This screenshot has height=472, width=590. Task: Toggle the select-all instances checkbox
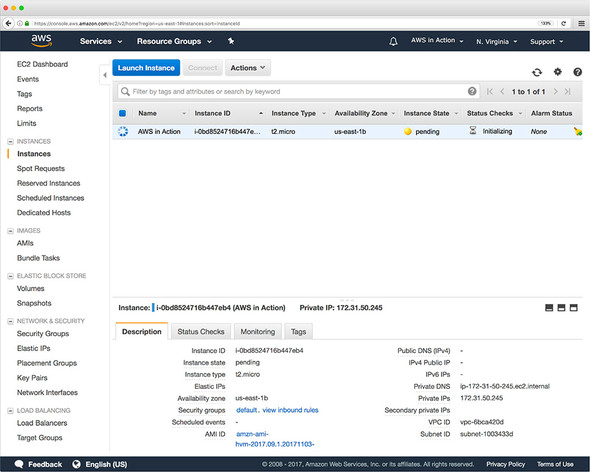click(x=122, y=113)
